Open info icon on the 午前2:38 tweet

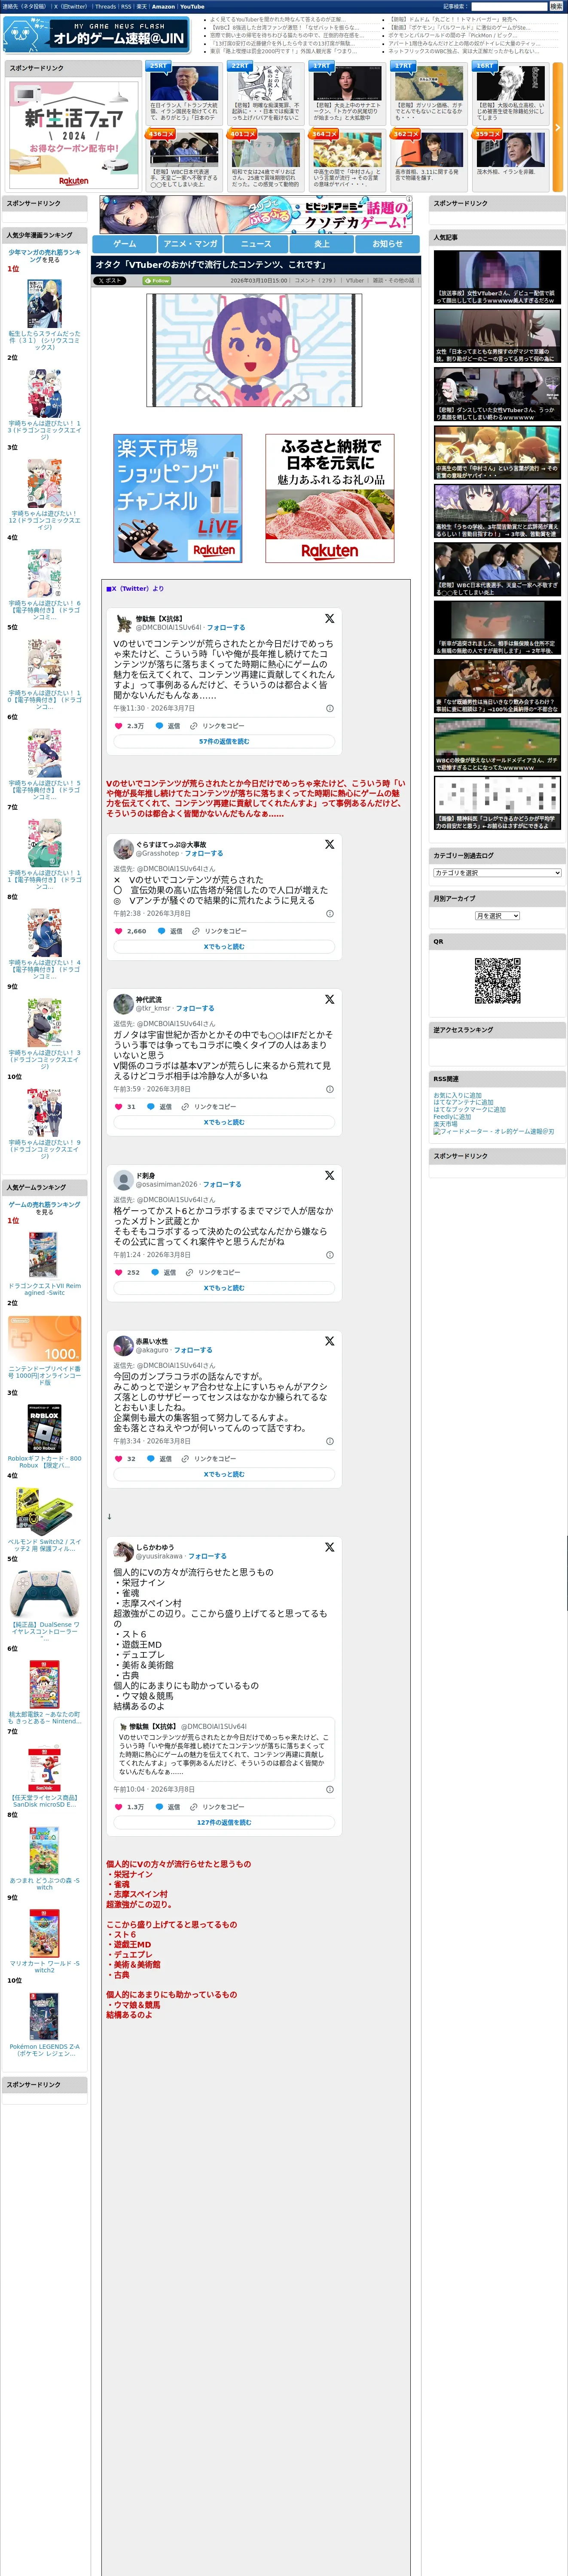point(330,913)
